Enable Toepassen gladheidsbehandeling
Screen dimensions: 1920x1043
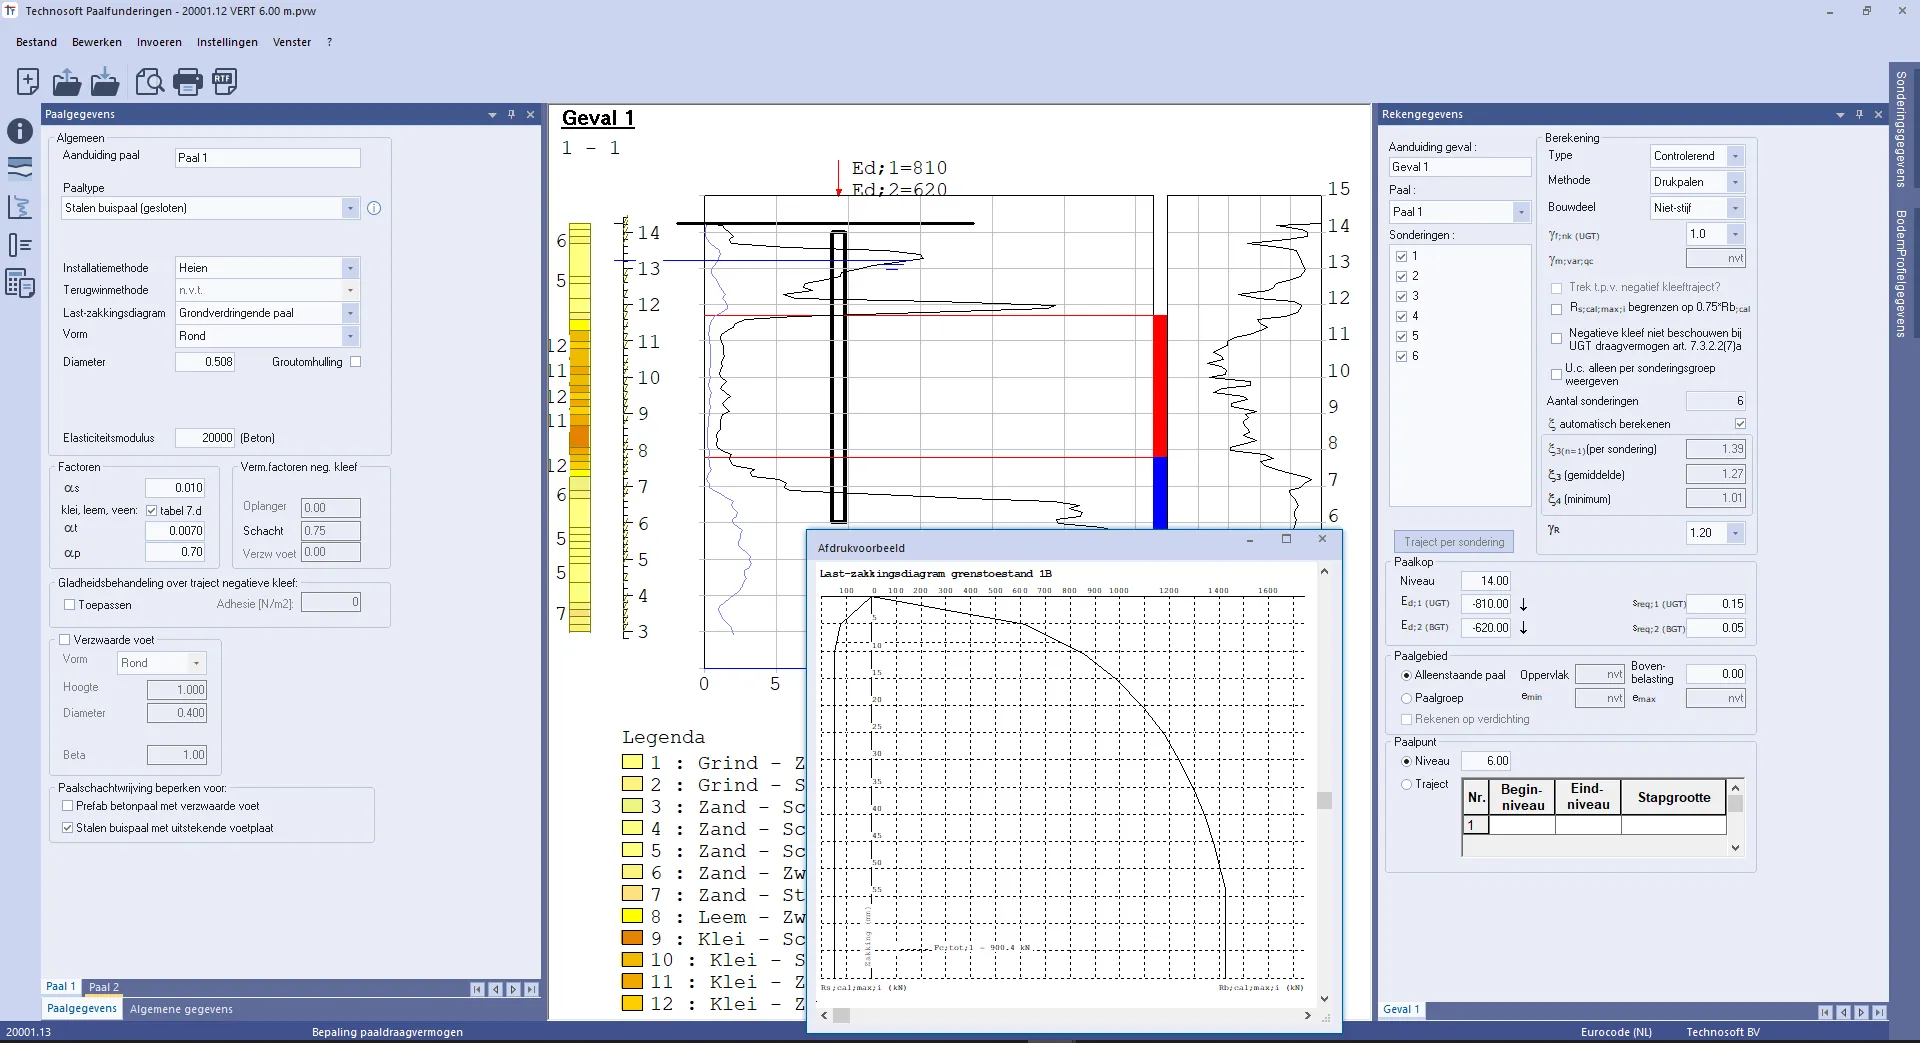point(69,605)
